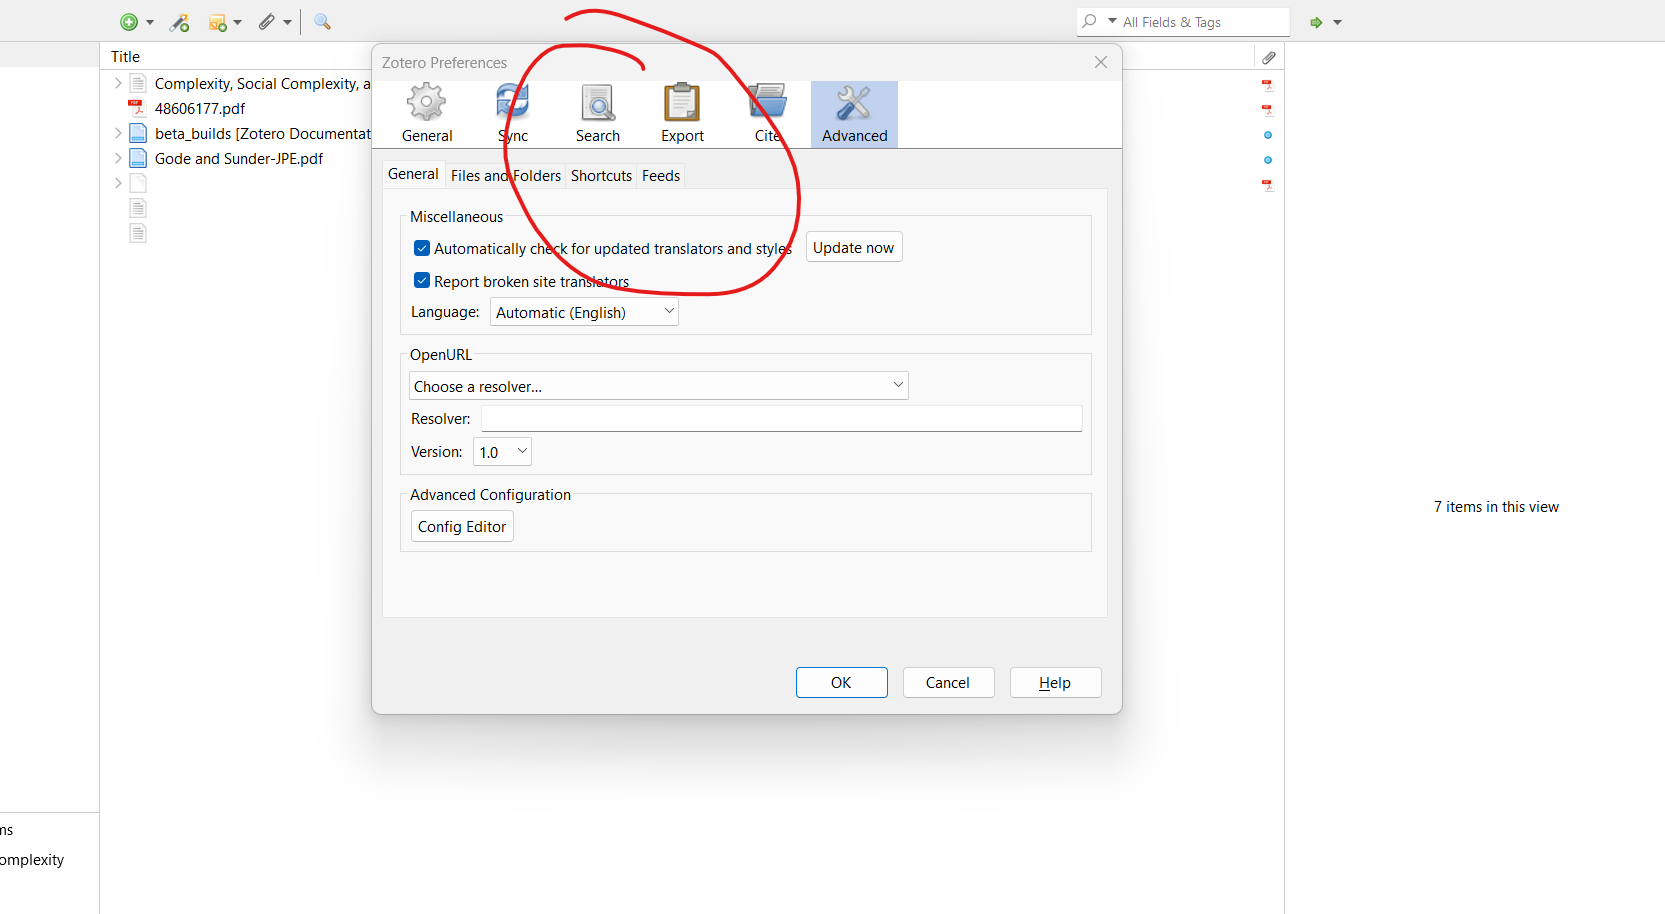Click the Help button
Screen dimensions: 1665x914
(x=1055, y=682)
